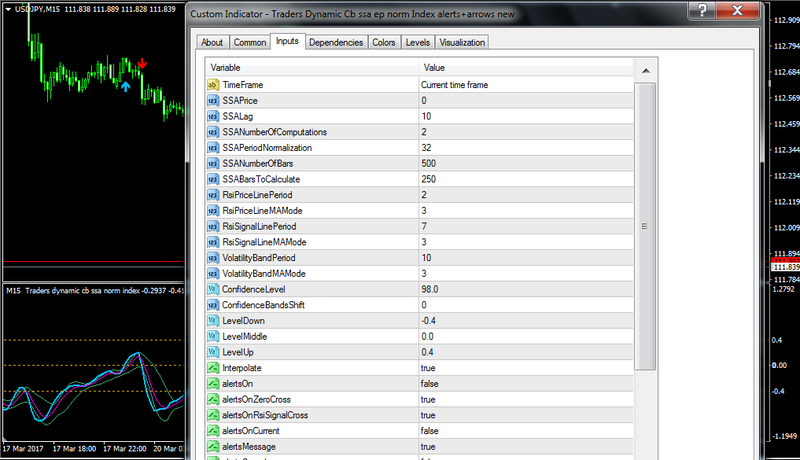800x460 pixels.
Task: Open the Dependencies tab
Action: coord(336,42)
